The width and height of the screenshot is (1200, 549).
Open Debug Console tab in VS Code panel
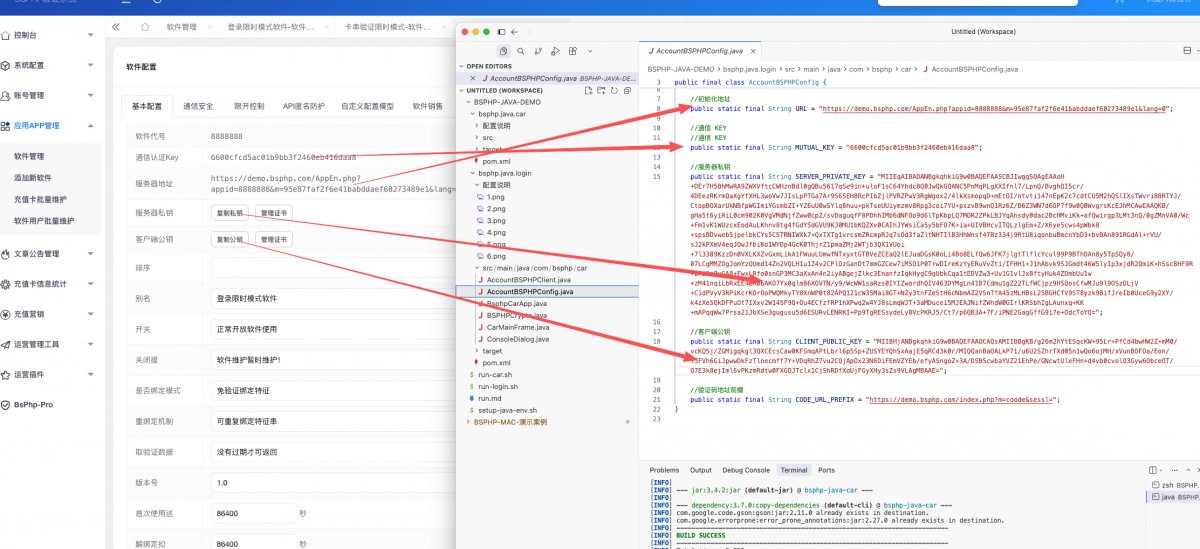(746, 470)
